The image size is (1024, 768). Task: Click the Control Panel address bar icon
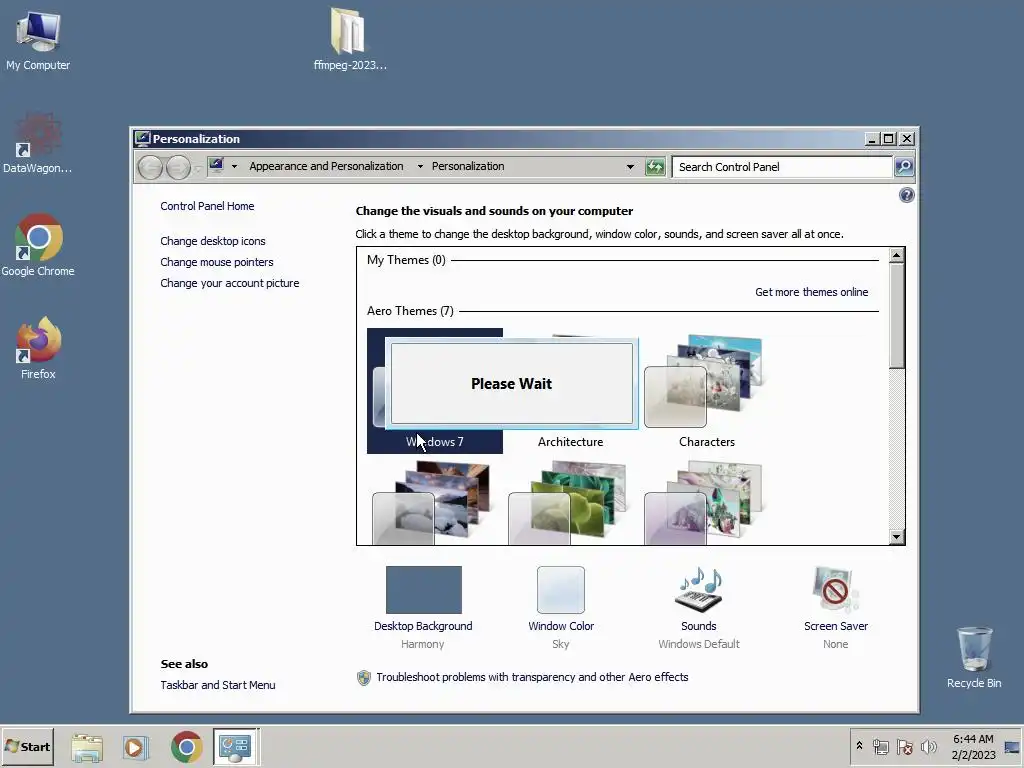pyautogui.click(x=216, y=165)
